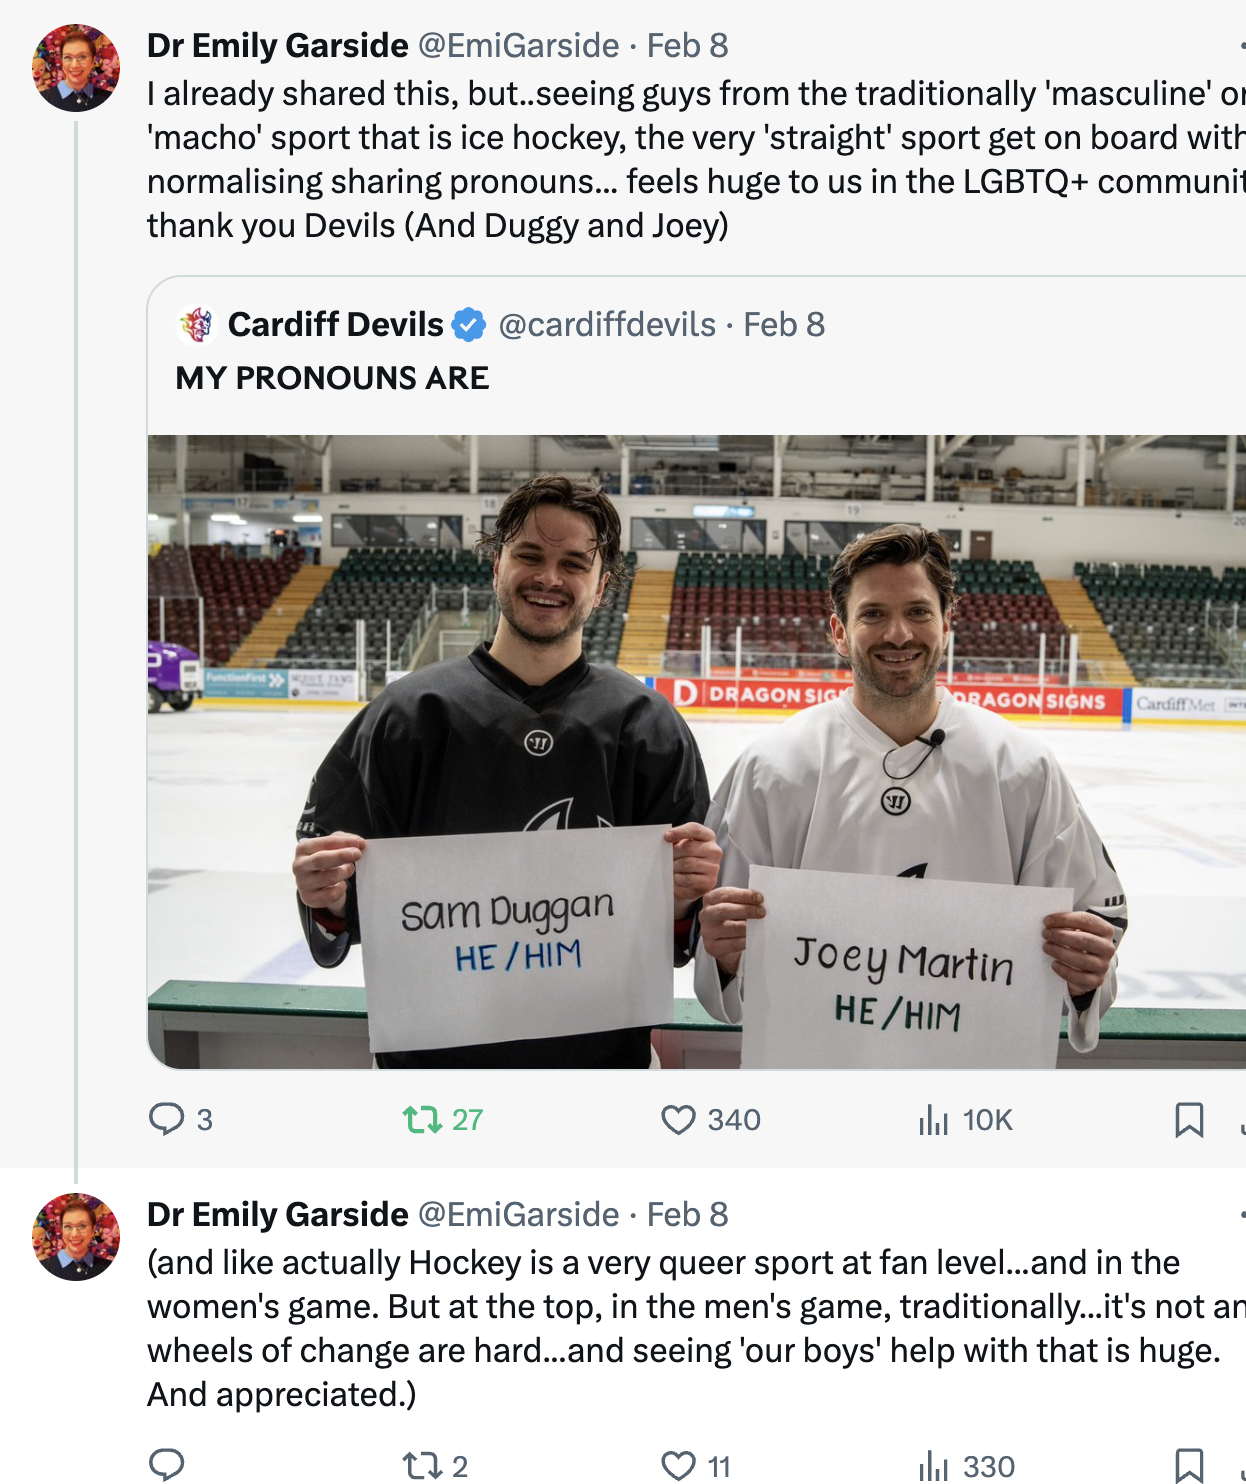This screenshot has height=1484, width=1246.
Task: Reply to the first tweet with 3 replies
Action: pos(167,1119)
